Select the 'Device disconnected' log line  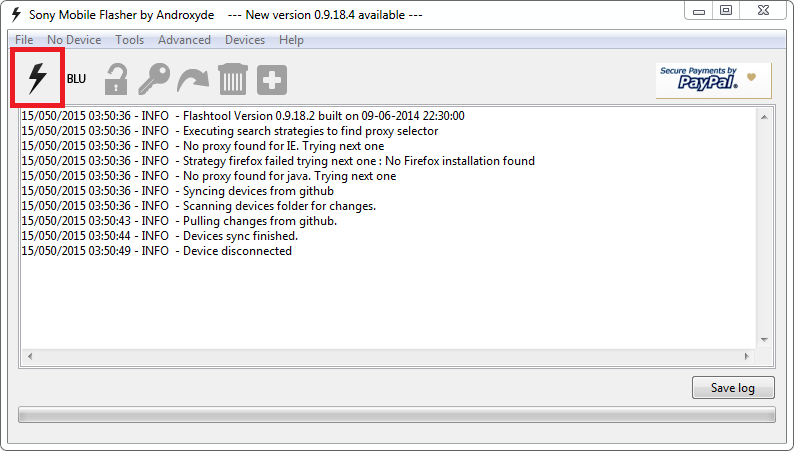pyautogui.click(x=157, y=251)
